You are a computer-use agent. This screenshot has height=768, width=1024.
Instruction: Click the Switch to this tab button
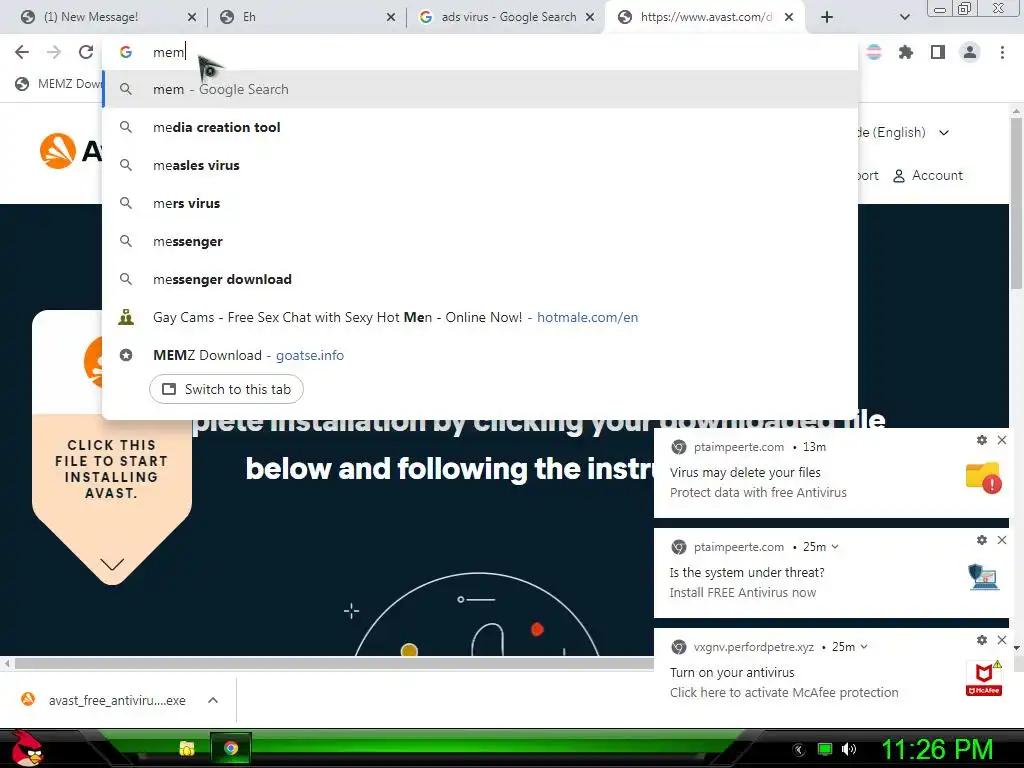[x=226, y=389]
